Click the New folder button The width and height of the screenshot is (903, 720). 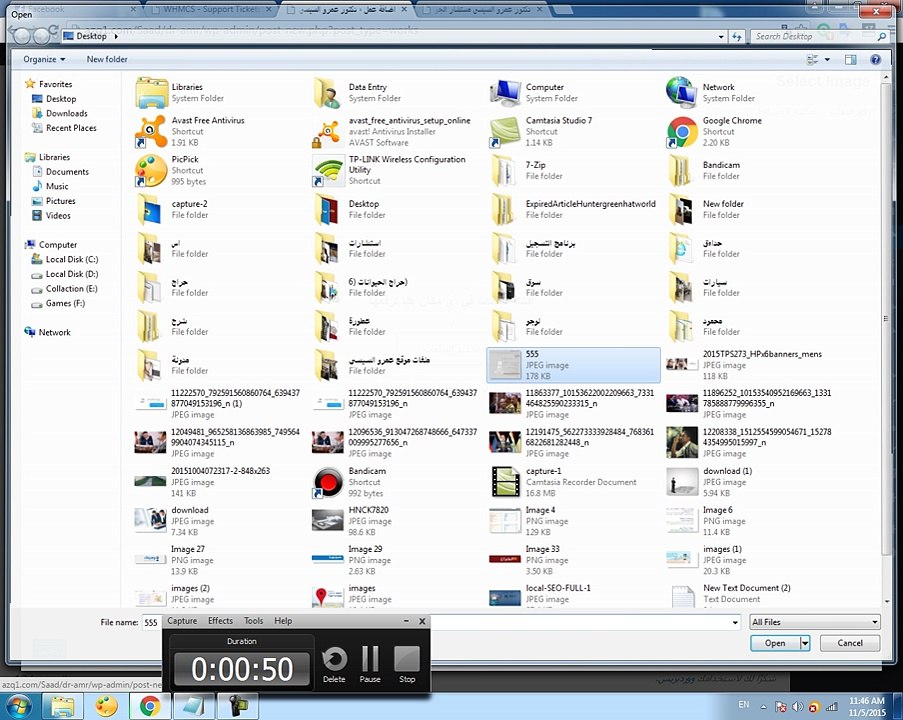(107, 59)
